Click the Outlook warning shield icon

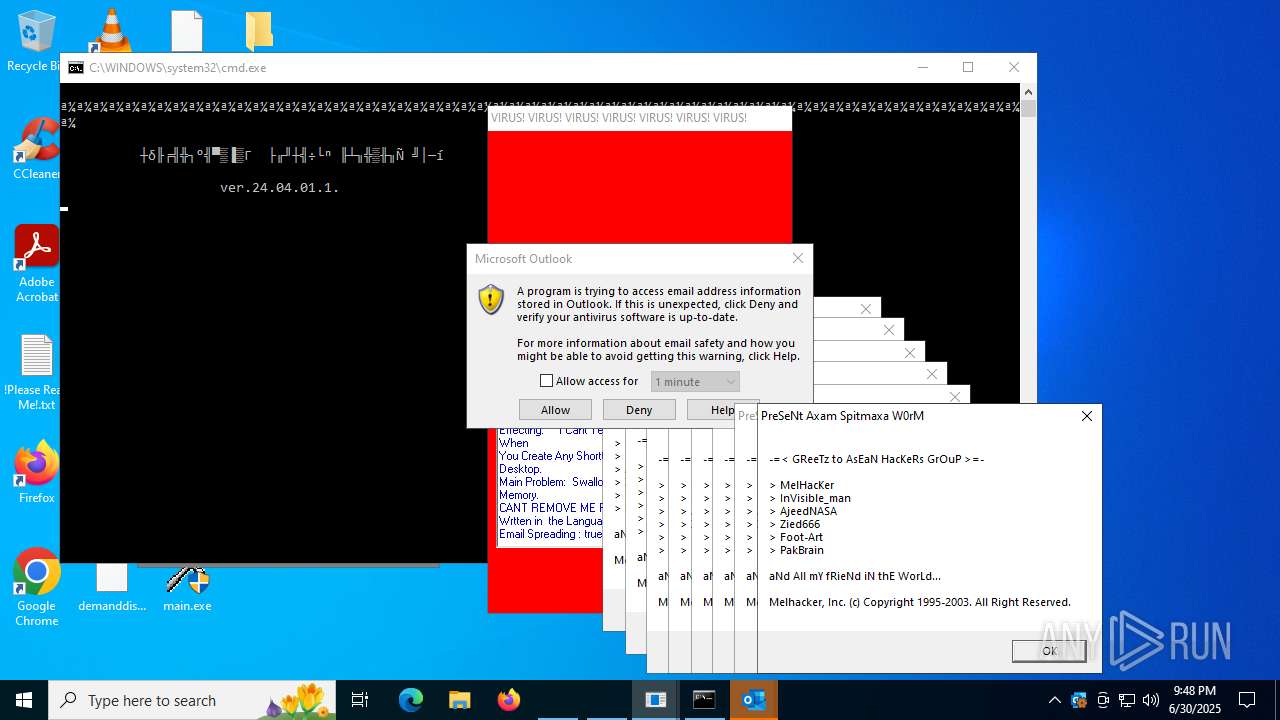pyautogui.click(x=491, y=299)
